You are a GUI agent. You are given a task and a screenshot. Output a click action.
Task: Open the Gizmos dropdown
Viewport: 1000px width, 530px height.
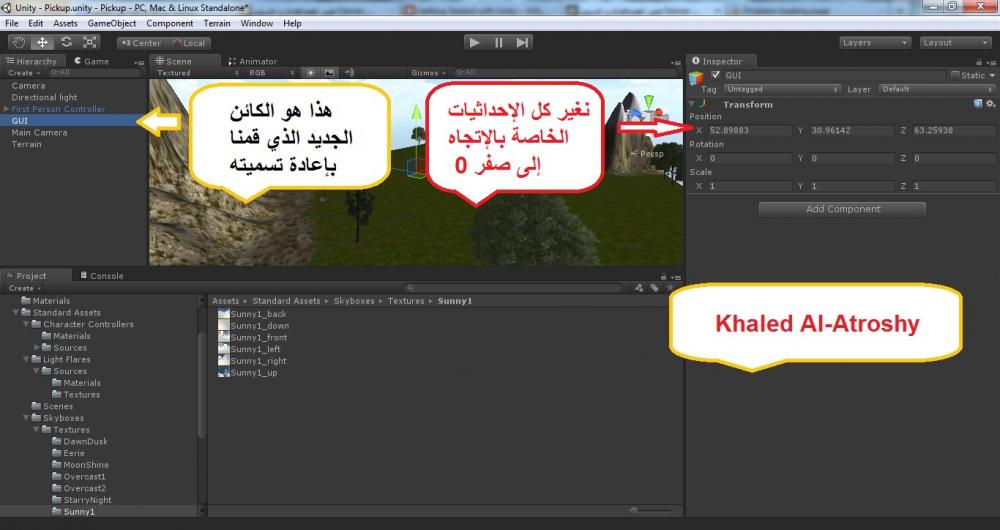point(428,73)
